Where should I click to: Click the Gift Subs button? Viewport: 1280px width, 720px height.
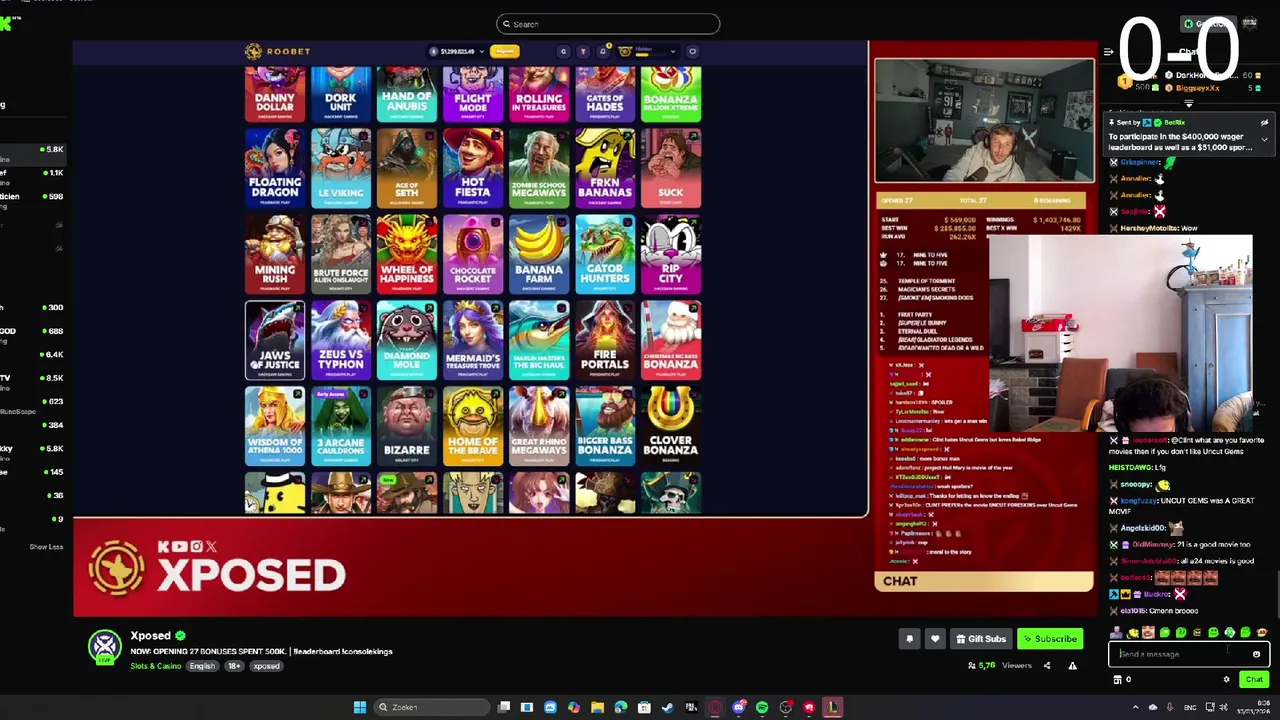point(980,639)
